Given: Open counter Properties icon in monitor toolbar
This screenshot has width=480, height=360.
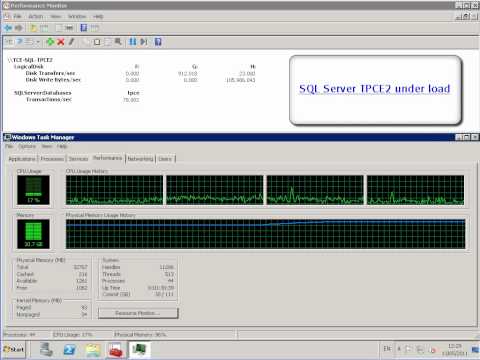Looking at the screenshot, I should (108, 42).
